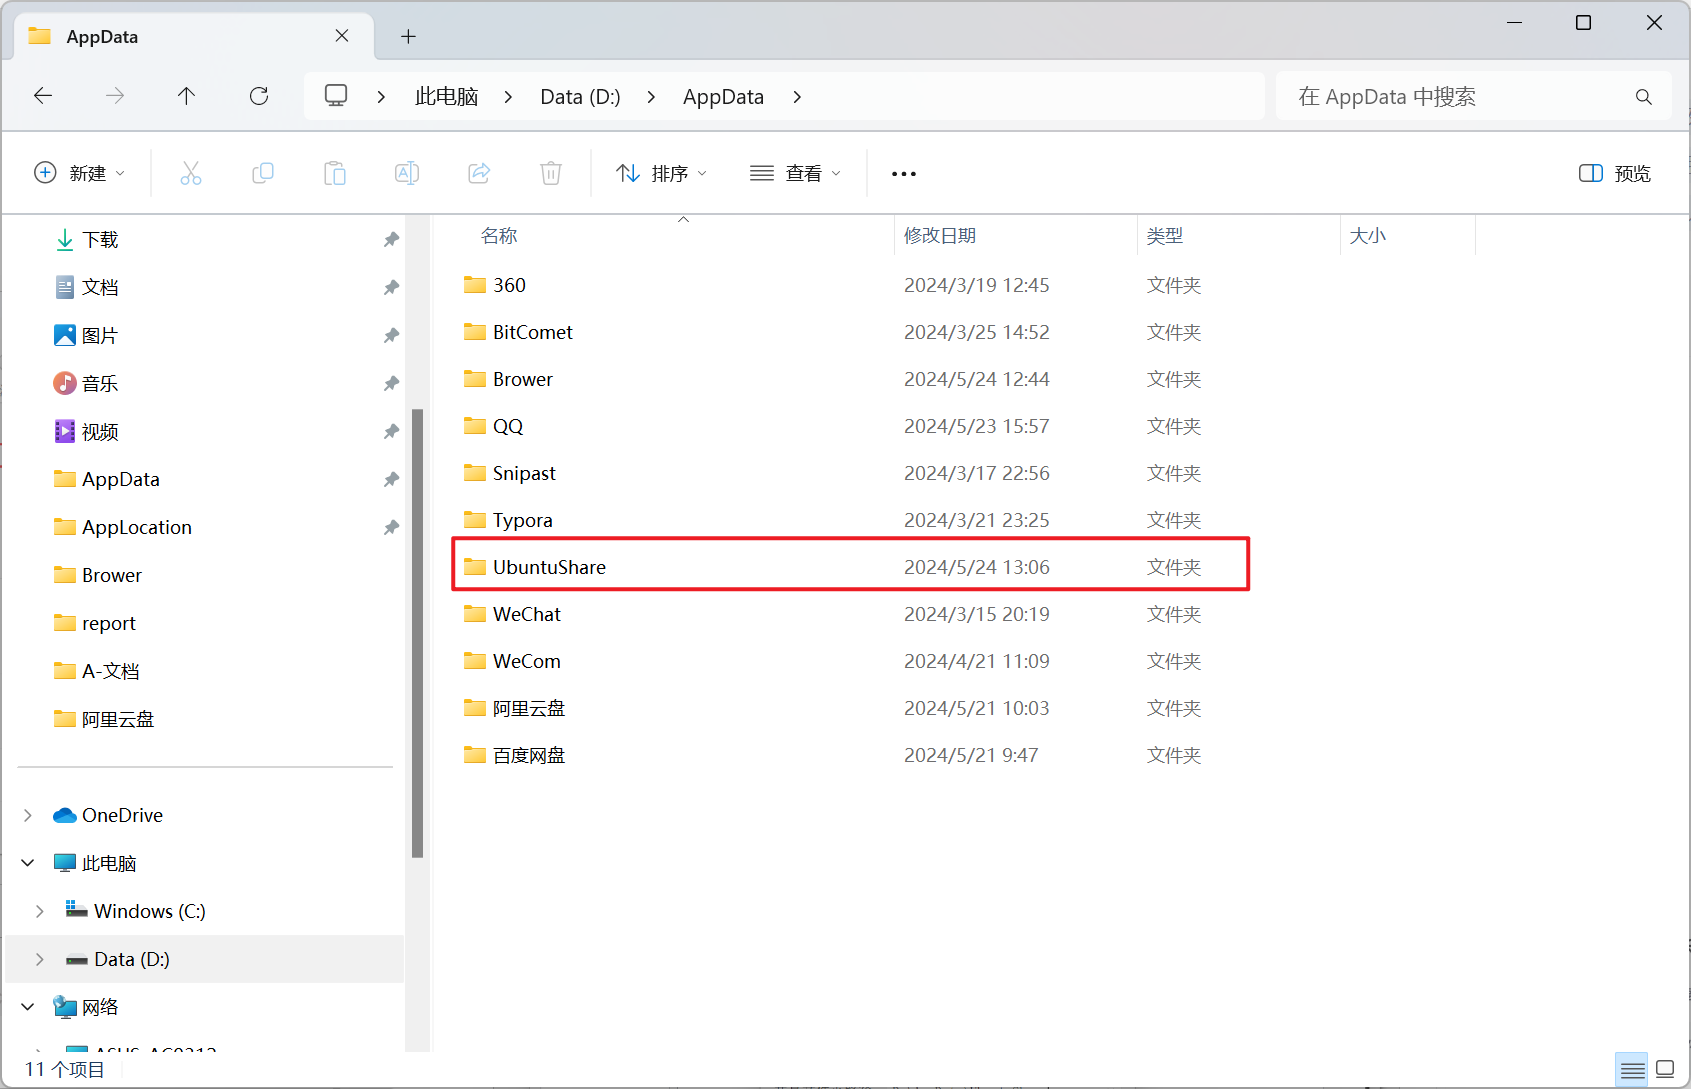Click the Paste clipboard icon
The image size is (1691, 1089).
(335, 173)
